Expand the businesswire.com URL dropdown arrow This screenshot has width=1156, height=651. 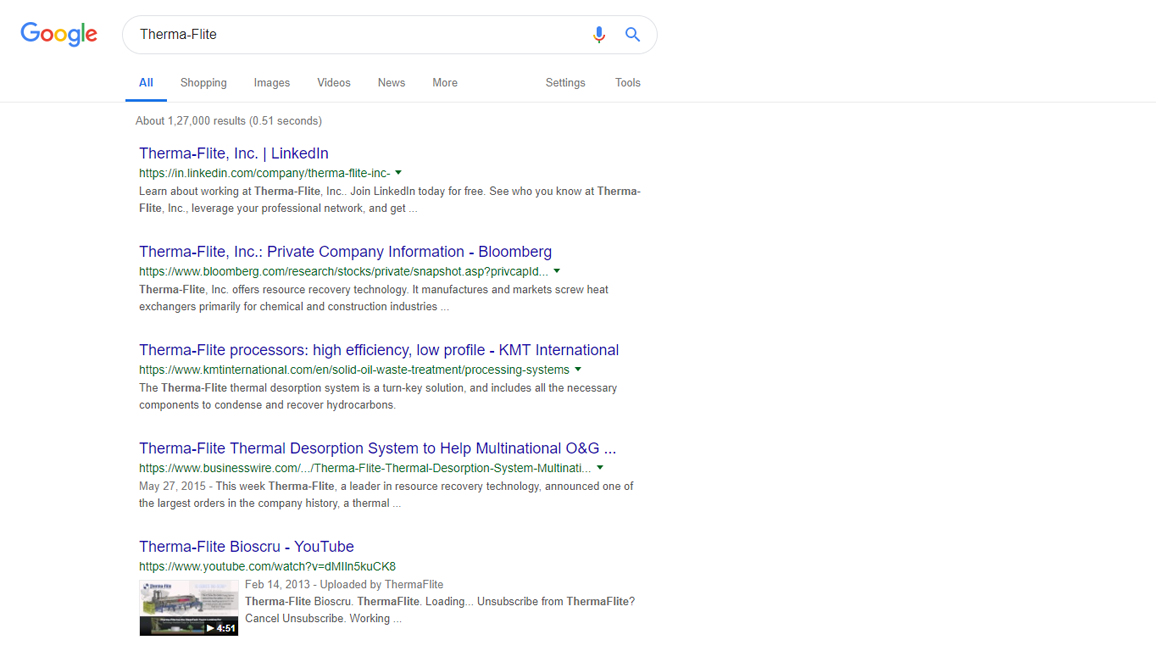(x=600, y=467)
